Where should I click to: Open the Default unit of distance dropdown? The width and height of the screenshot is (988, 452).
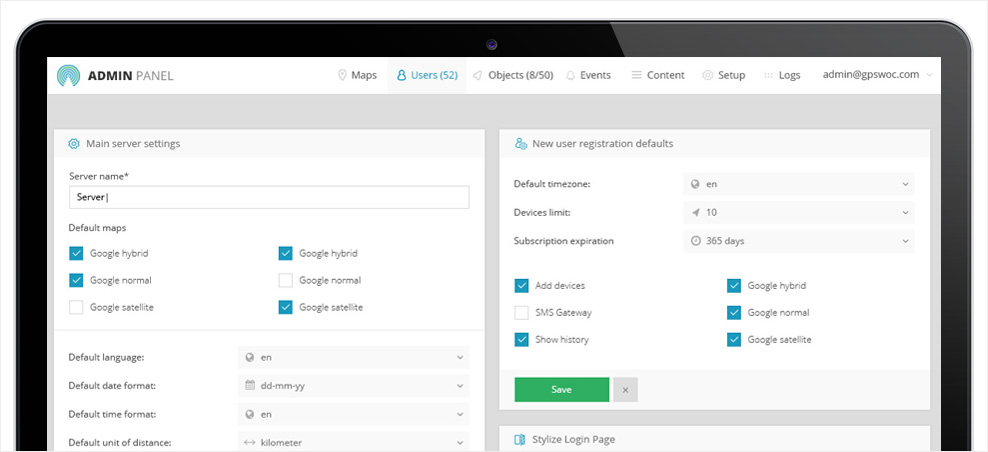[353, 441]
